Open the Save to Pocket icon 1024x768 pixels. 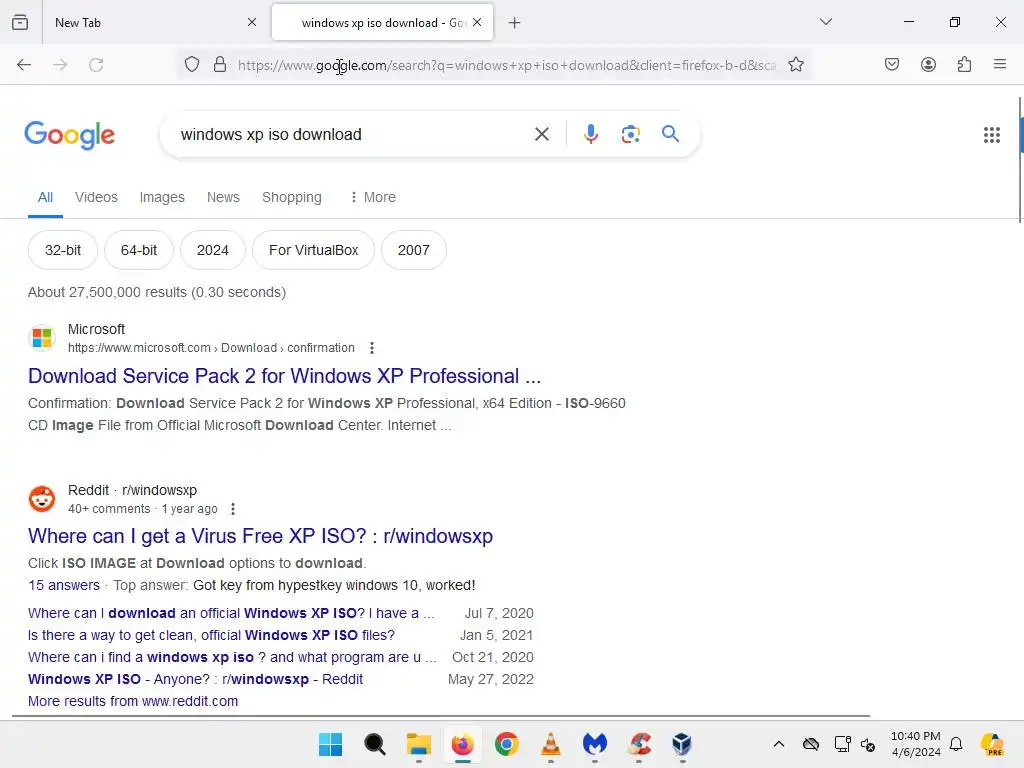point(892,64)
